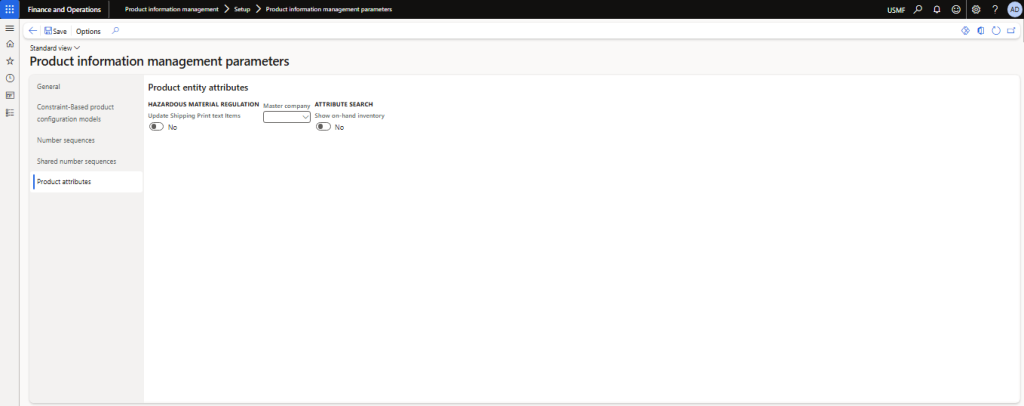This screenshot has width=1024, height=406.
Task: Click the notification bell icon
Action: (x=937, y=9)
